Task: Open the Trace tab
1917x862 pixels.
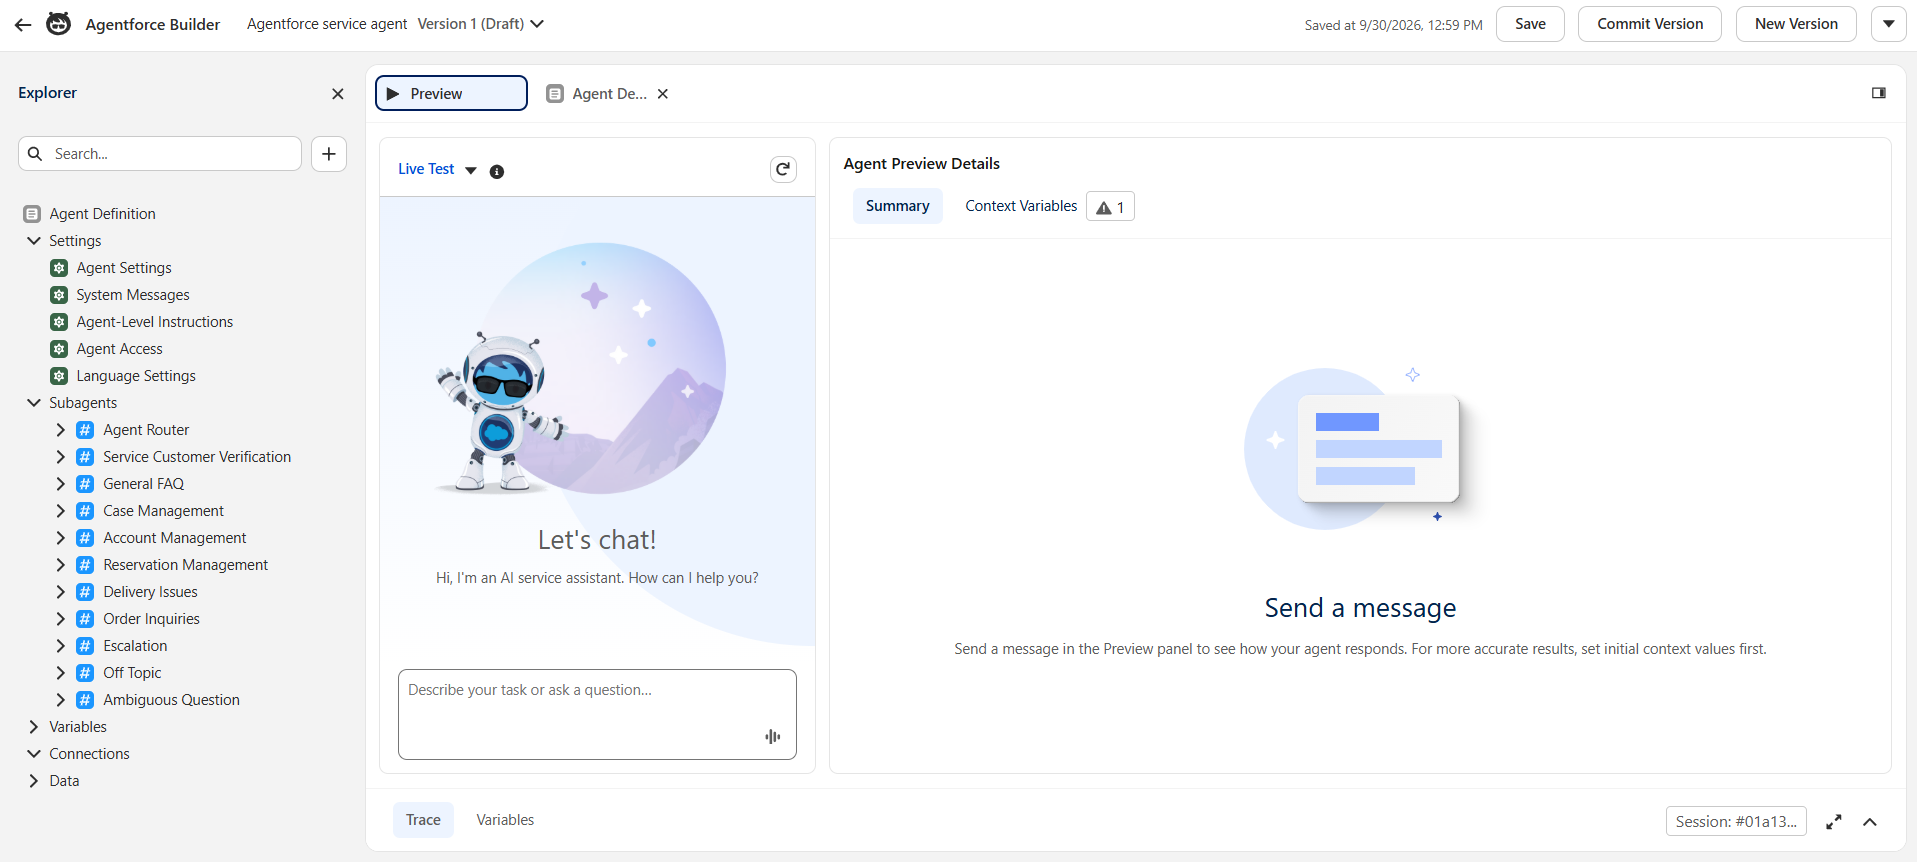Action: tap(423, 820)
